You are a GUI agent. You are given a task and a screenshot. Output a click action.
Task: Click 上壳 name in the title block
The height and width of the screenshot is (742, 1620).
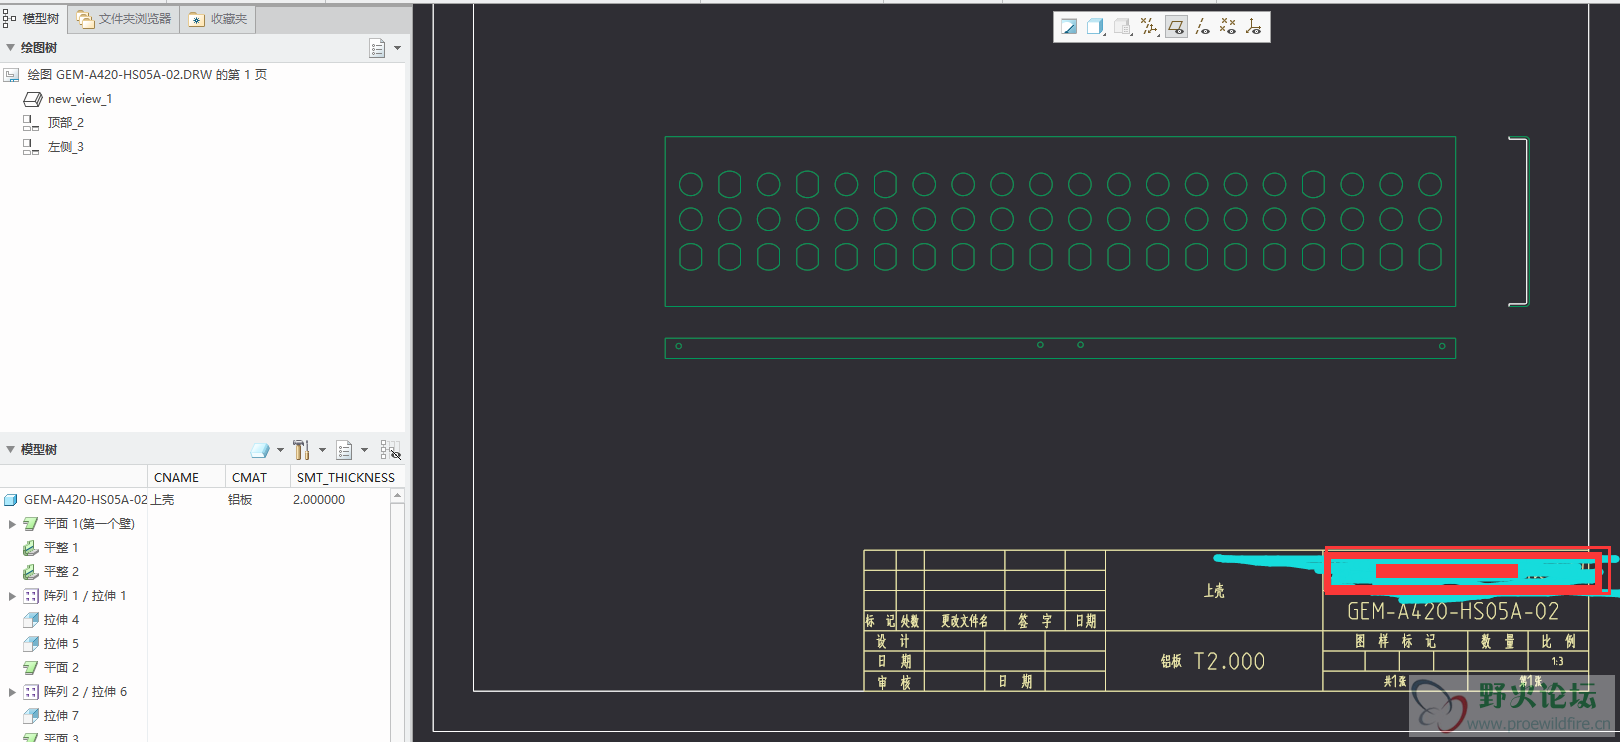1214,591
